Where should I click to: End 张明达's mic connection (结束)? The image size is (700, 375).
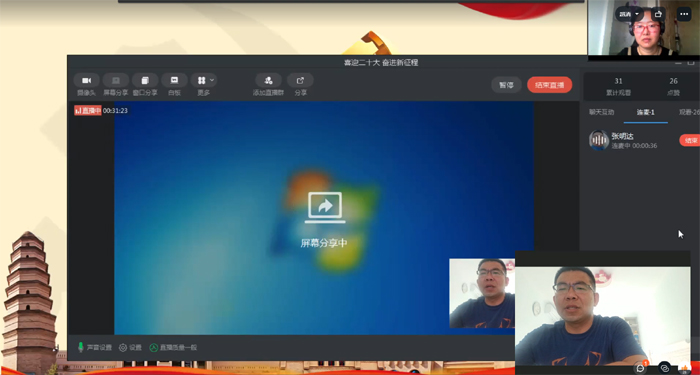point(690,140)
